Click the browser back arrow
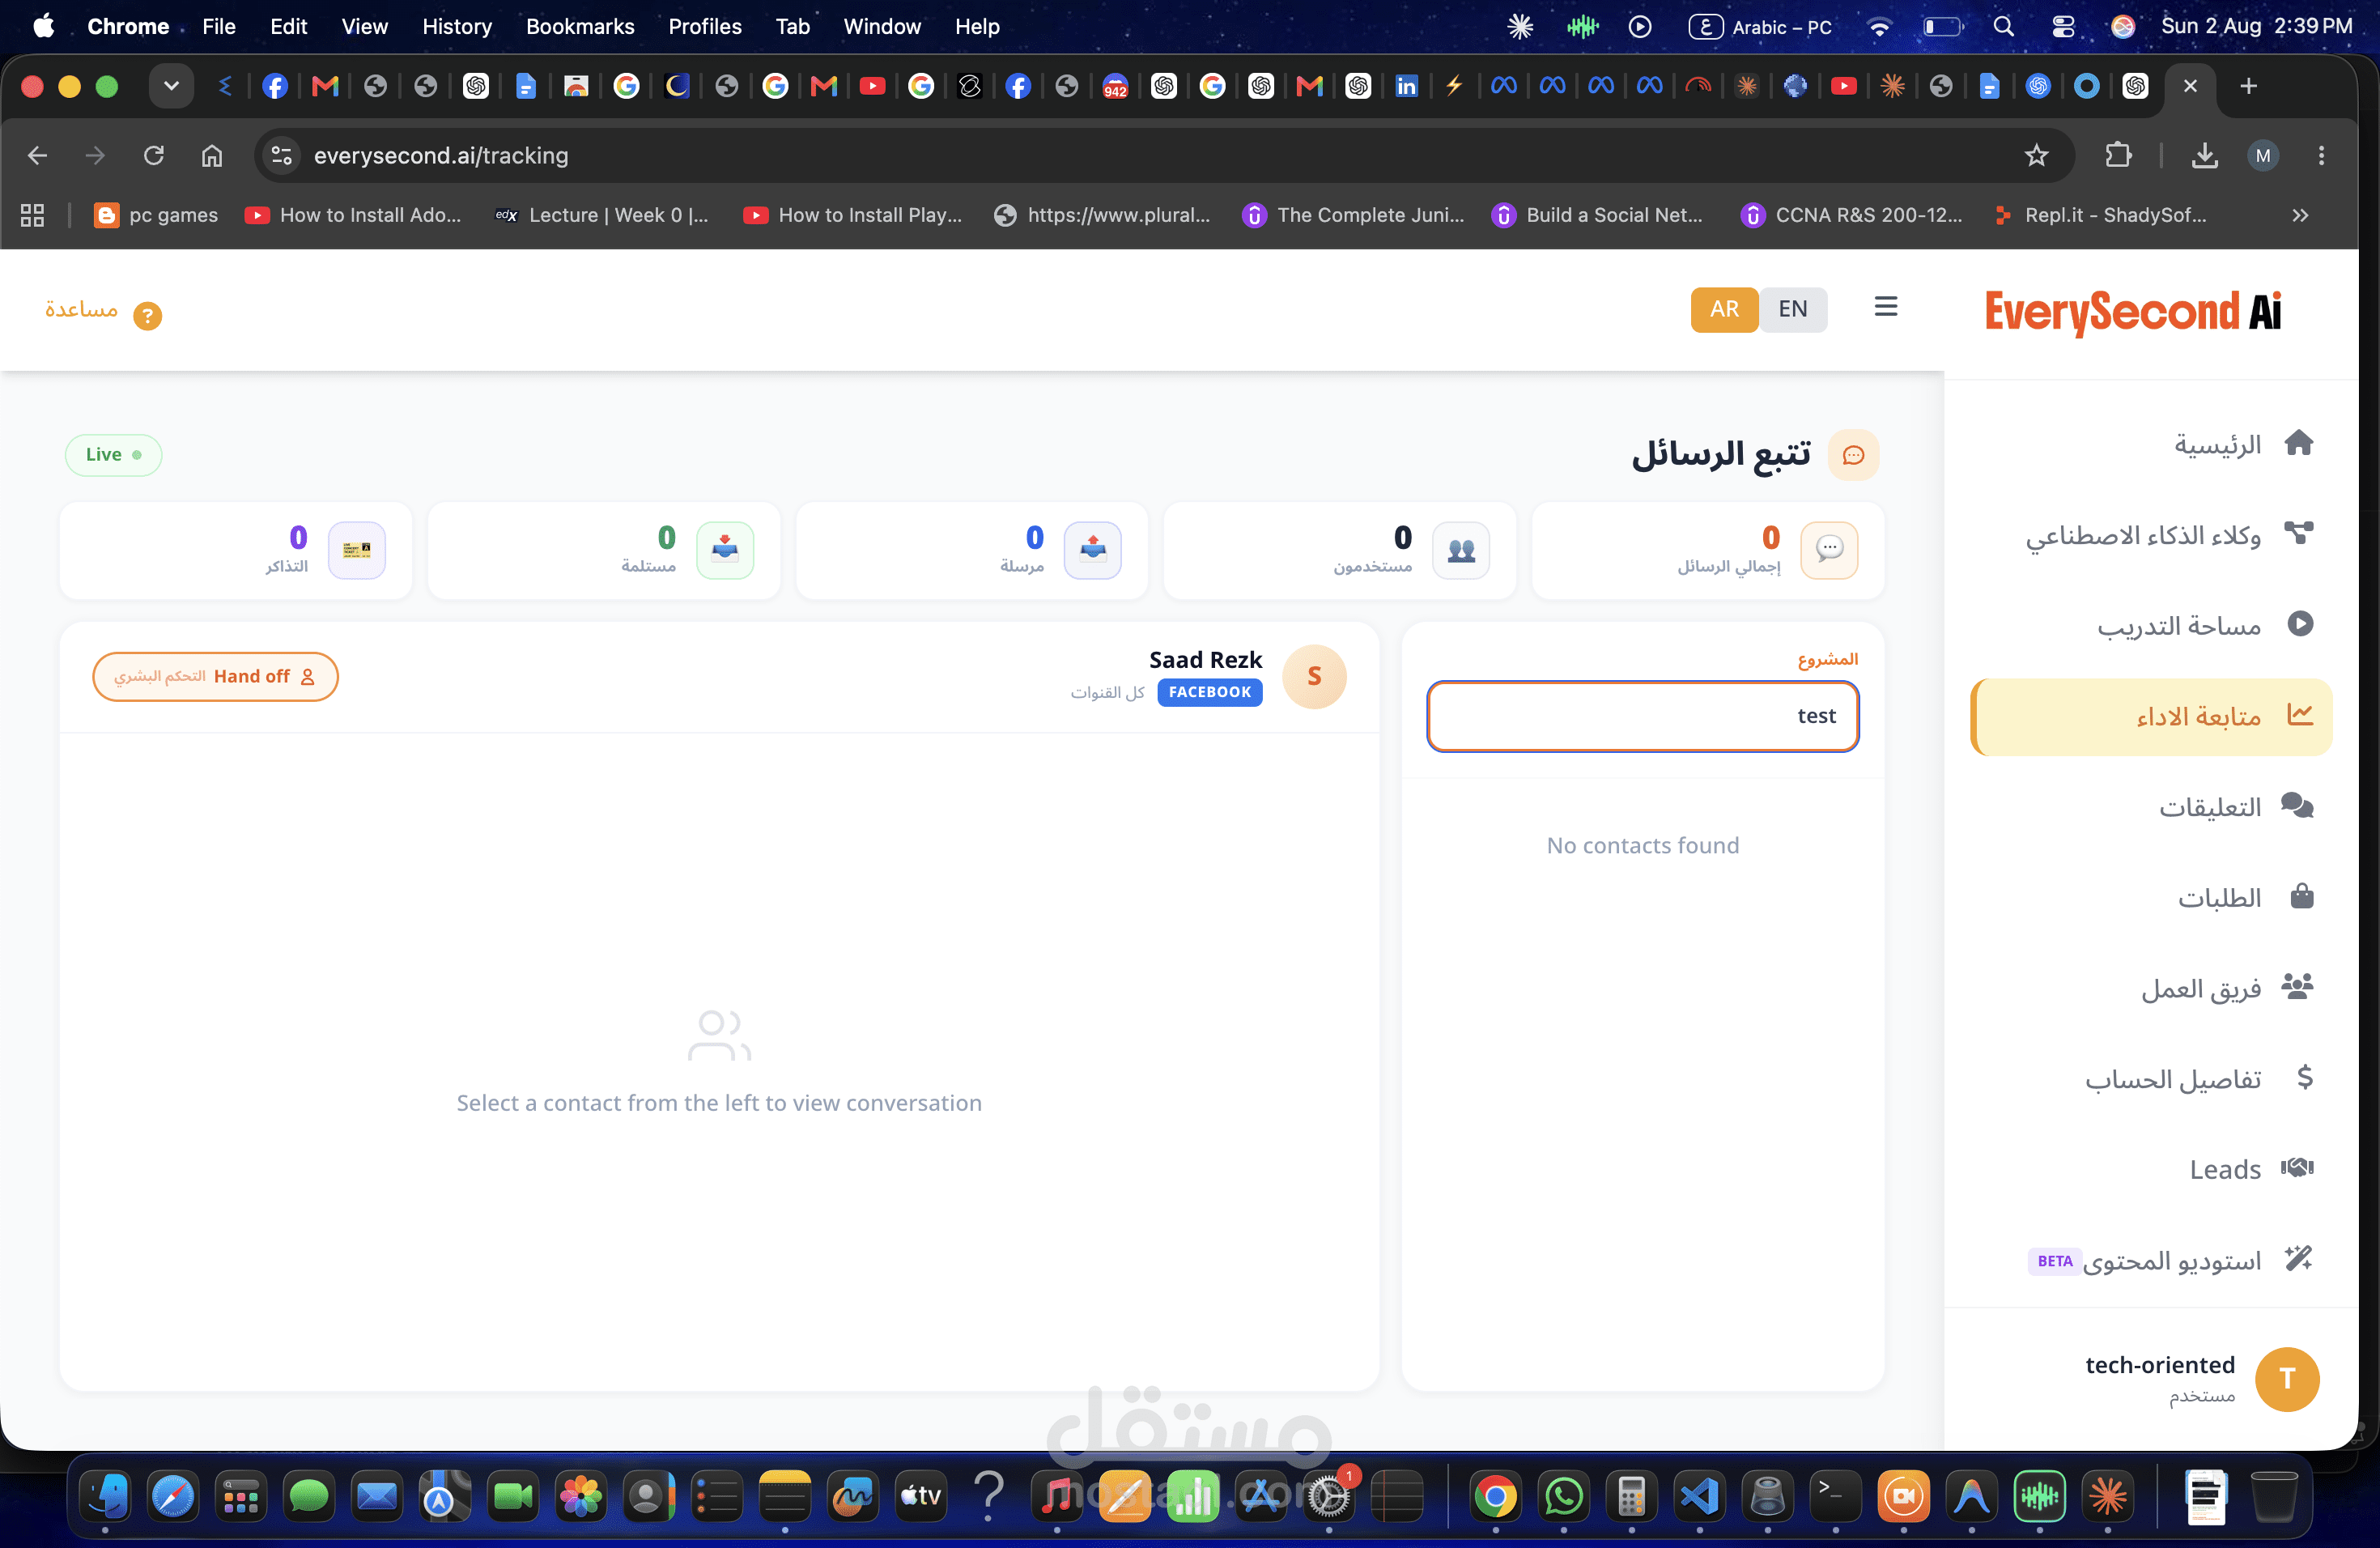Viewport: 2380px width, 1548px height. (38, 155)
